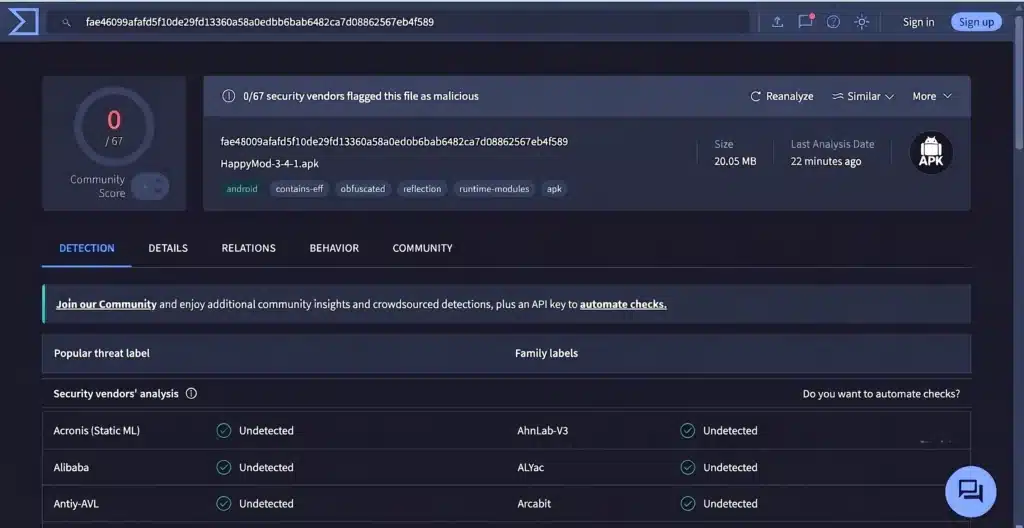Click the AhnLab-V3 Undetected check icon

[x=687, y=431]
